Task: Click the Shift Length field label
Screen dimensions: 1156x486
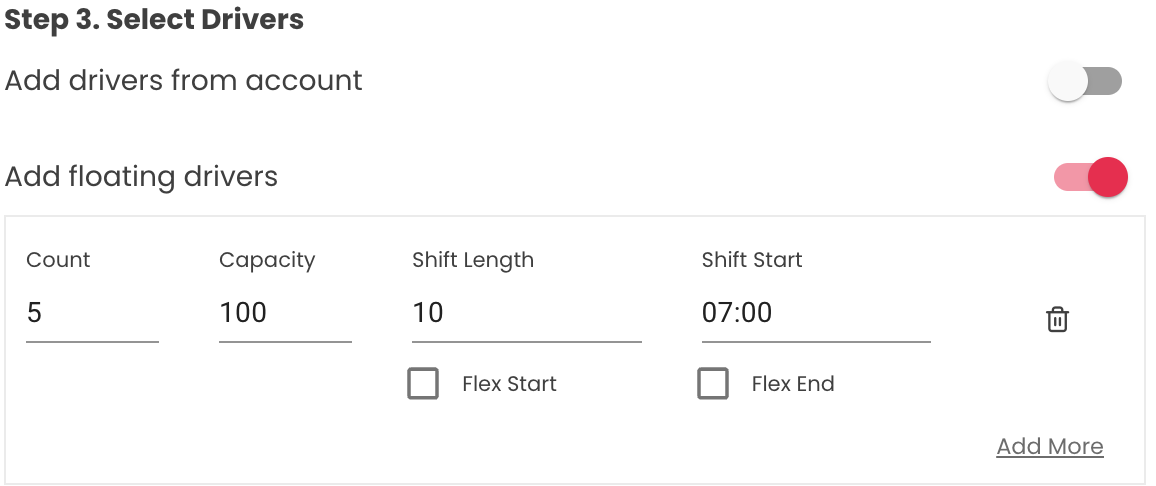Action: click(x=473, y=260)
